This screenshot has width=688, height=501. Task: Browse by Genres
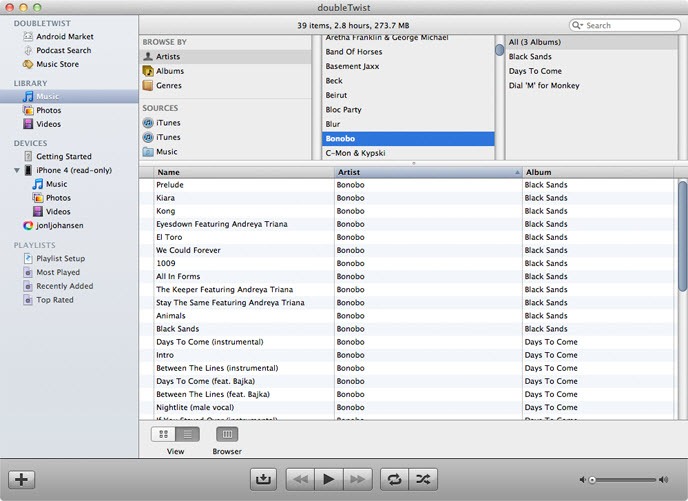[x=168, y=85]
